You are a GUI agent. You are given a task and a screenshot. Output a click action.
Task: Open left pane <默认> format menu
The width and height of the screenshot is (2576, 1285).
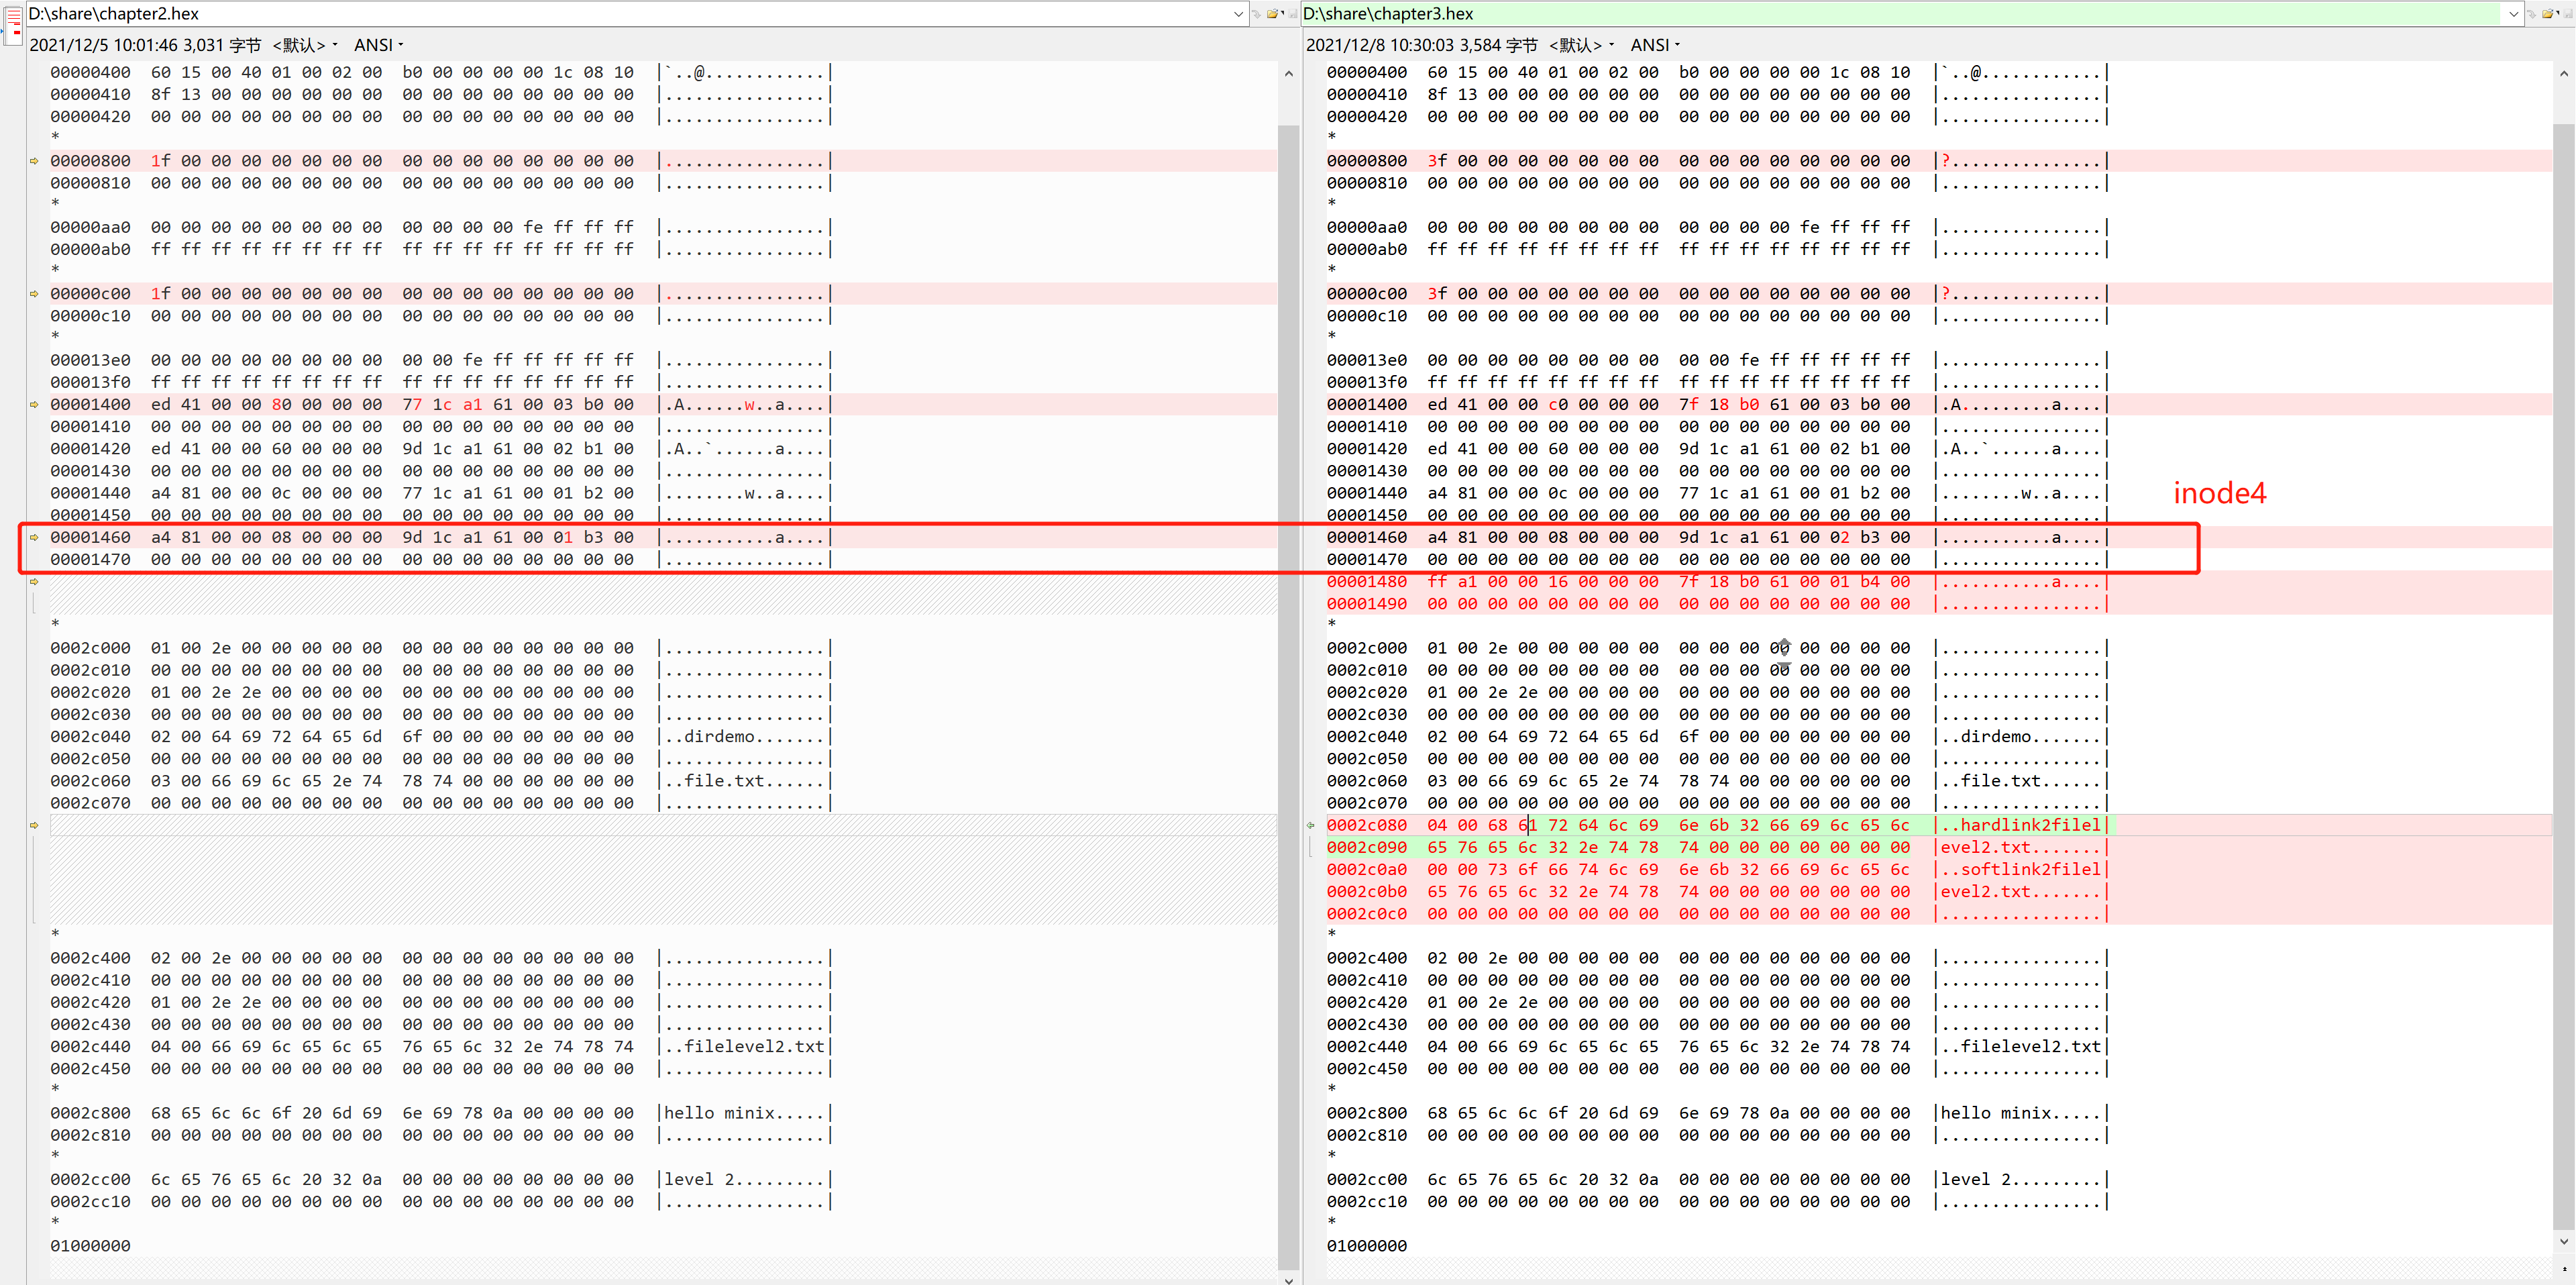(x=304, y=45)
